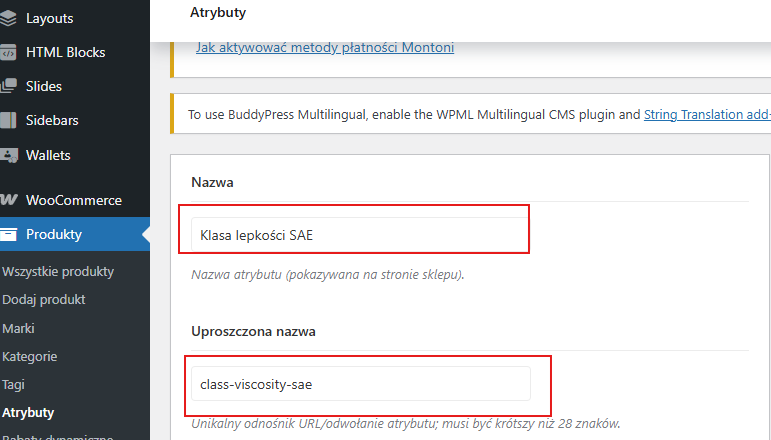771x440 pixels.
Task: Select Atrybuty submenu item
Action: [x=28, y=412]
